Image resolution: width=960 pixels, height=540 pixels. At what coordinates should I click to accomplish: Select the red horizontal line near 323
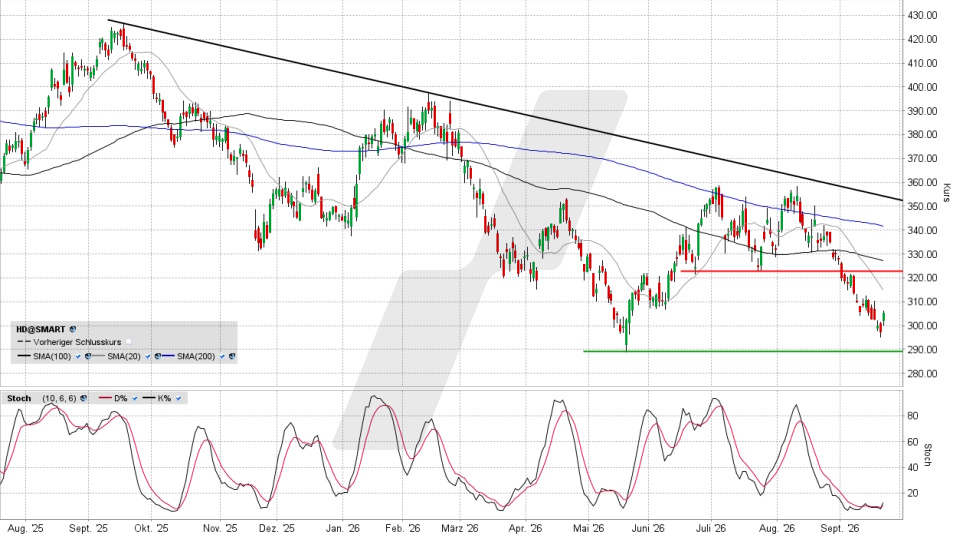[x=791, y=271]
